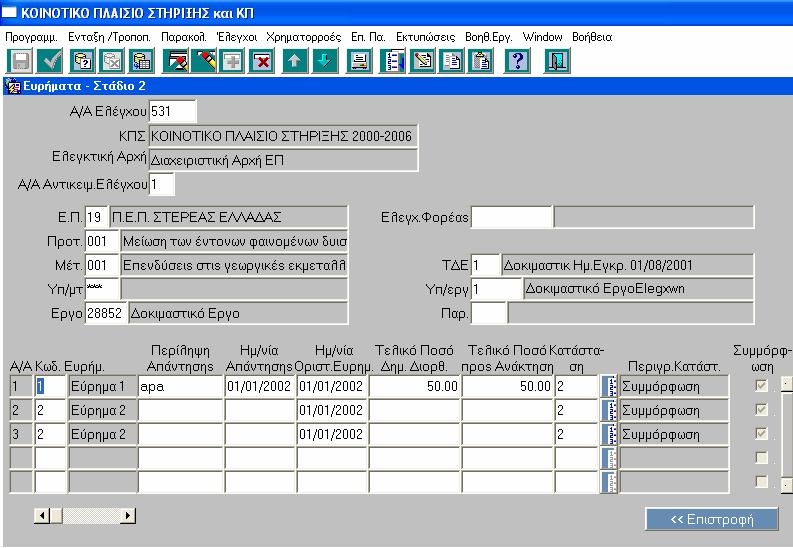The height and width of the screenshot is (548, 793).
Task: Toggle Συμμόρφωση checkbox for row 3
Action: tap(761, 433)
